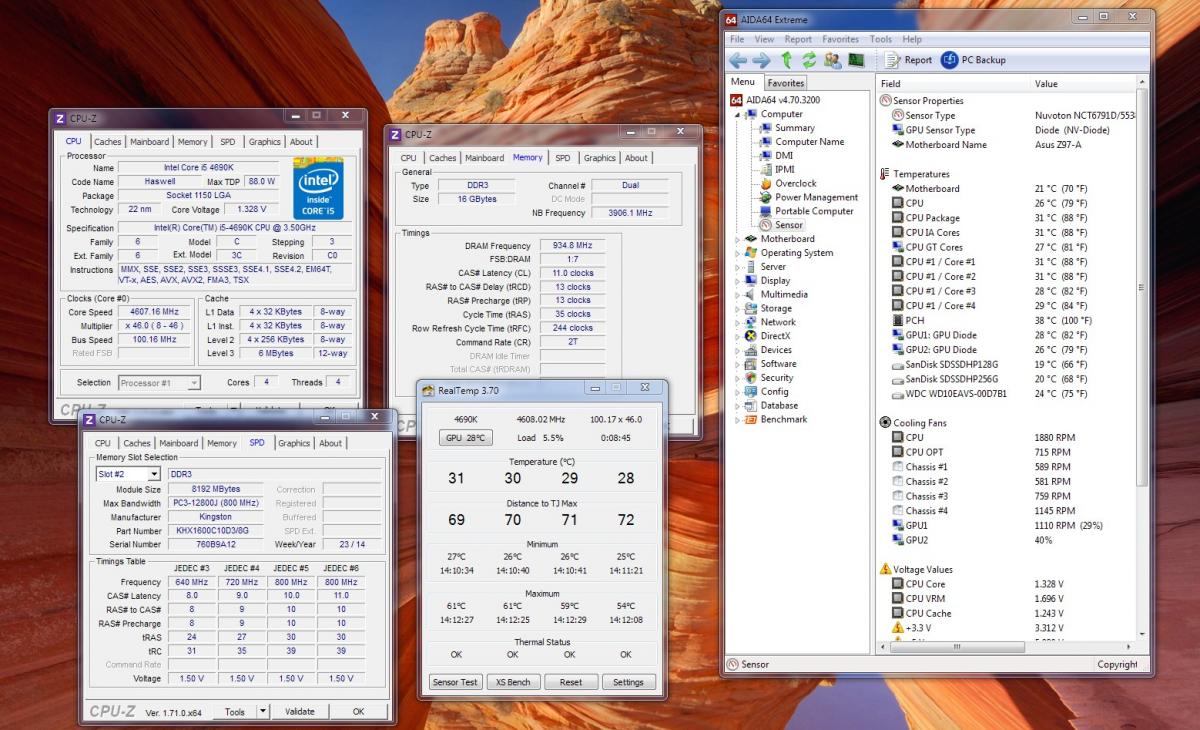The image size is (1200, 730).
Task: Refresh the AIDA64 sensor page
Action: [x=809, y=60]
